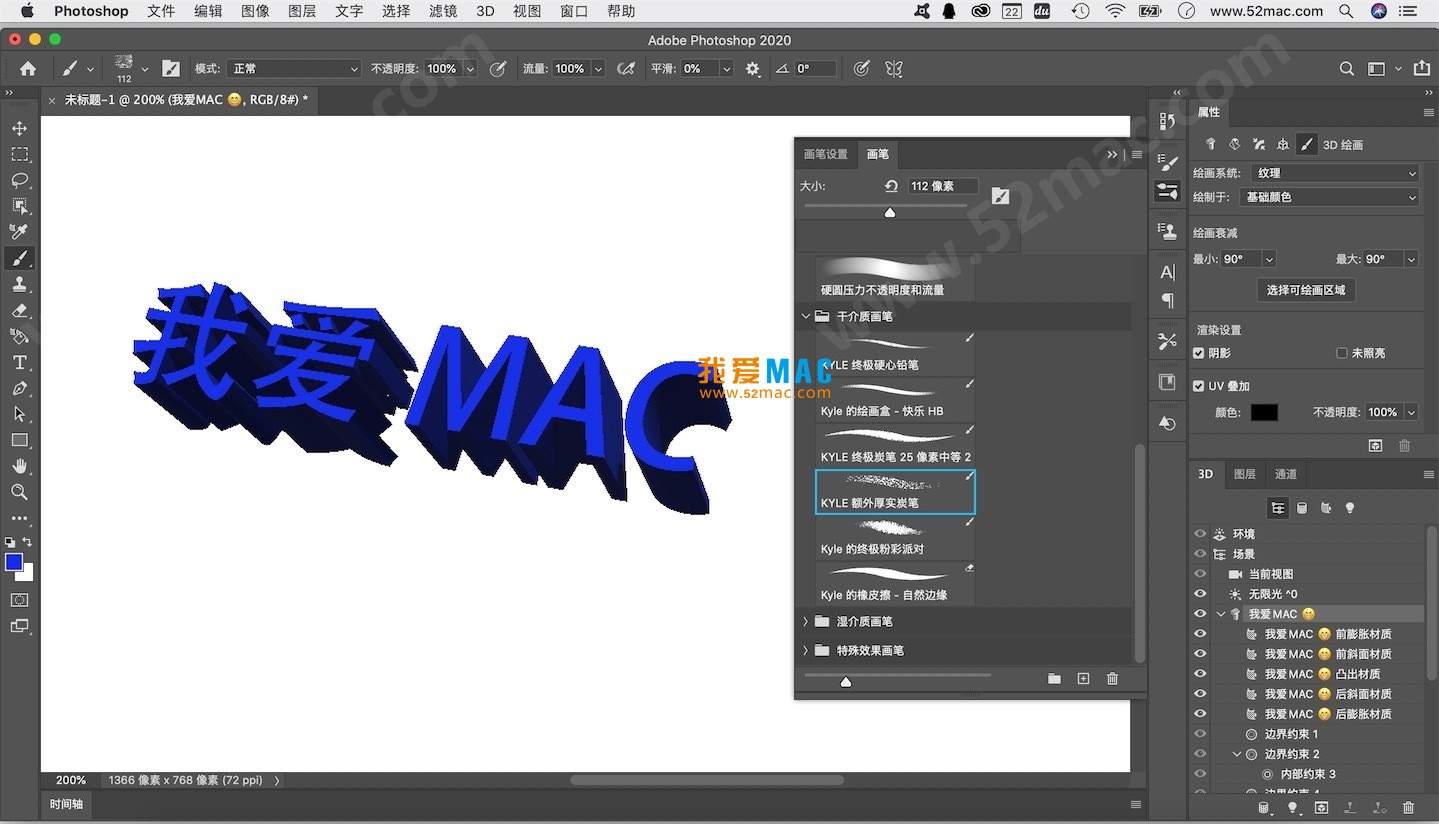
Task: Select the Eraser tool
Action: tap(19, 310)
